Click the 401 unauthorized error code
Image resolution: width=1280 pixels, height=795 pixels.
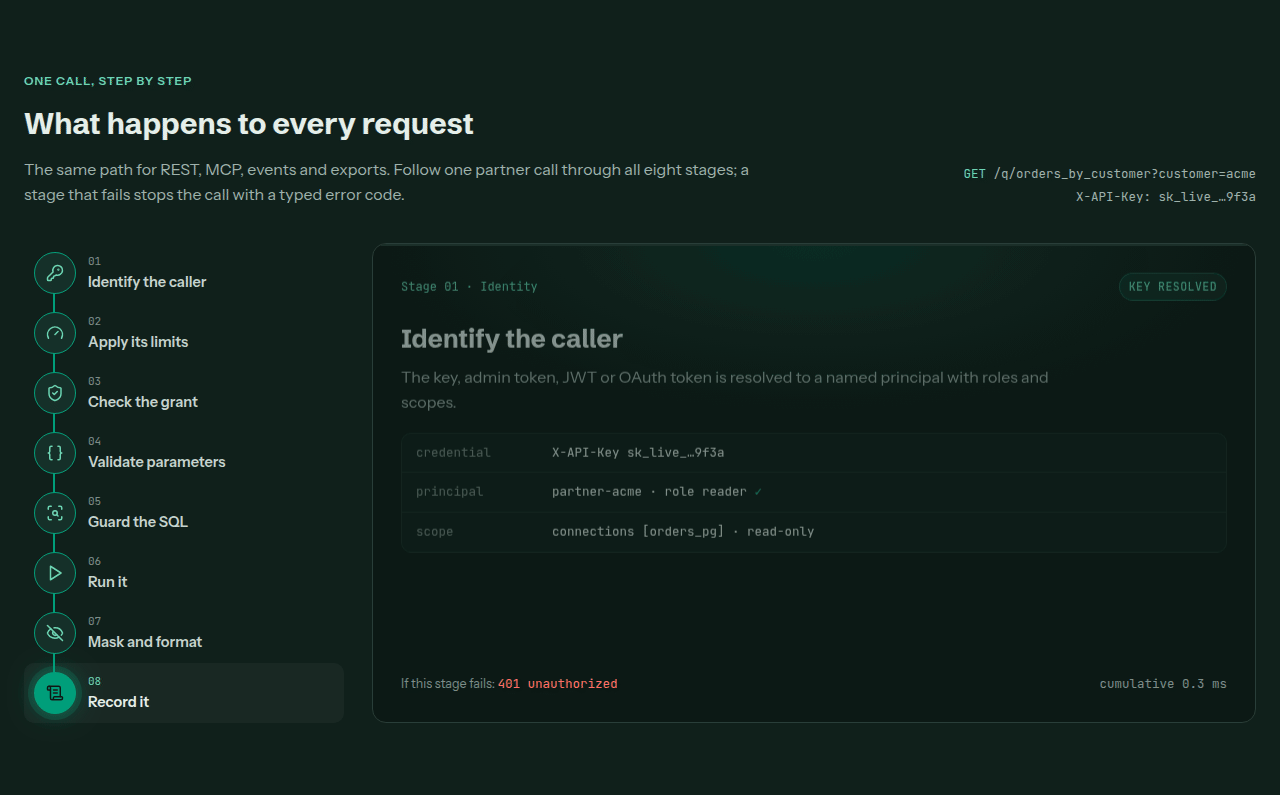click(x=557, y=684)
